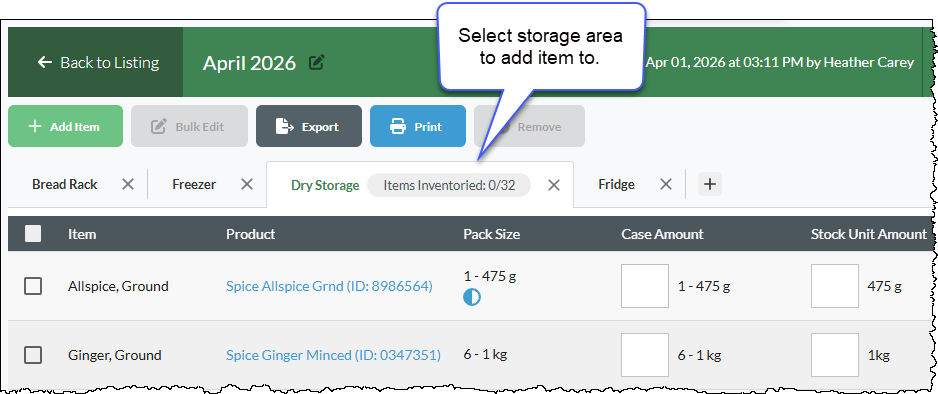
Task: Close the Dry Storage tab
Action: click(x=554, y=185)
